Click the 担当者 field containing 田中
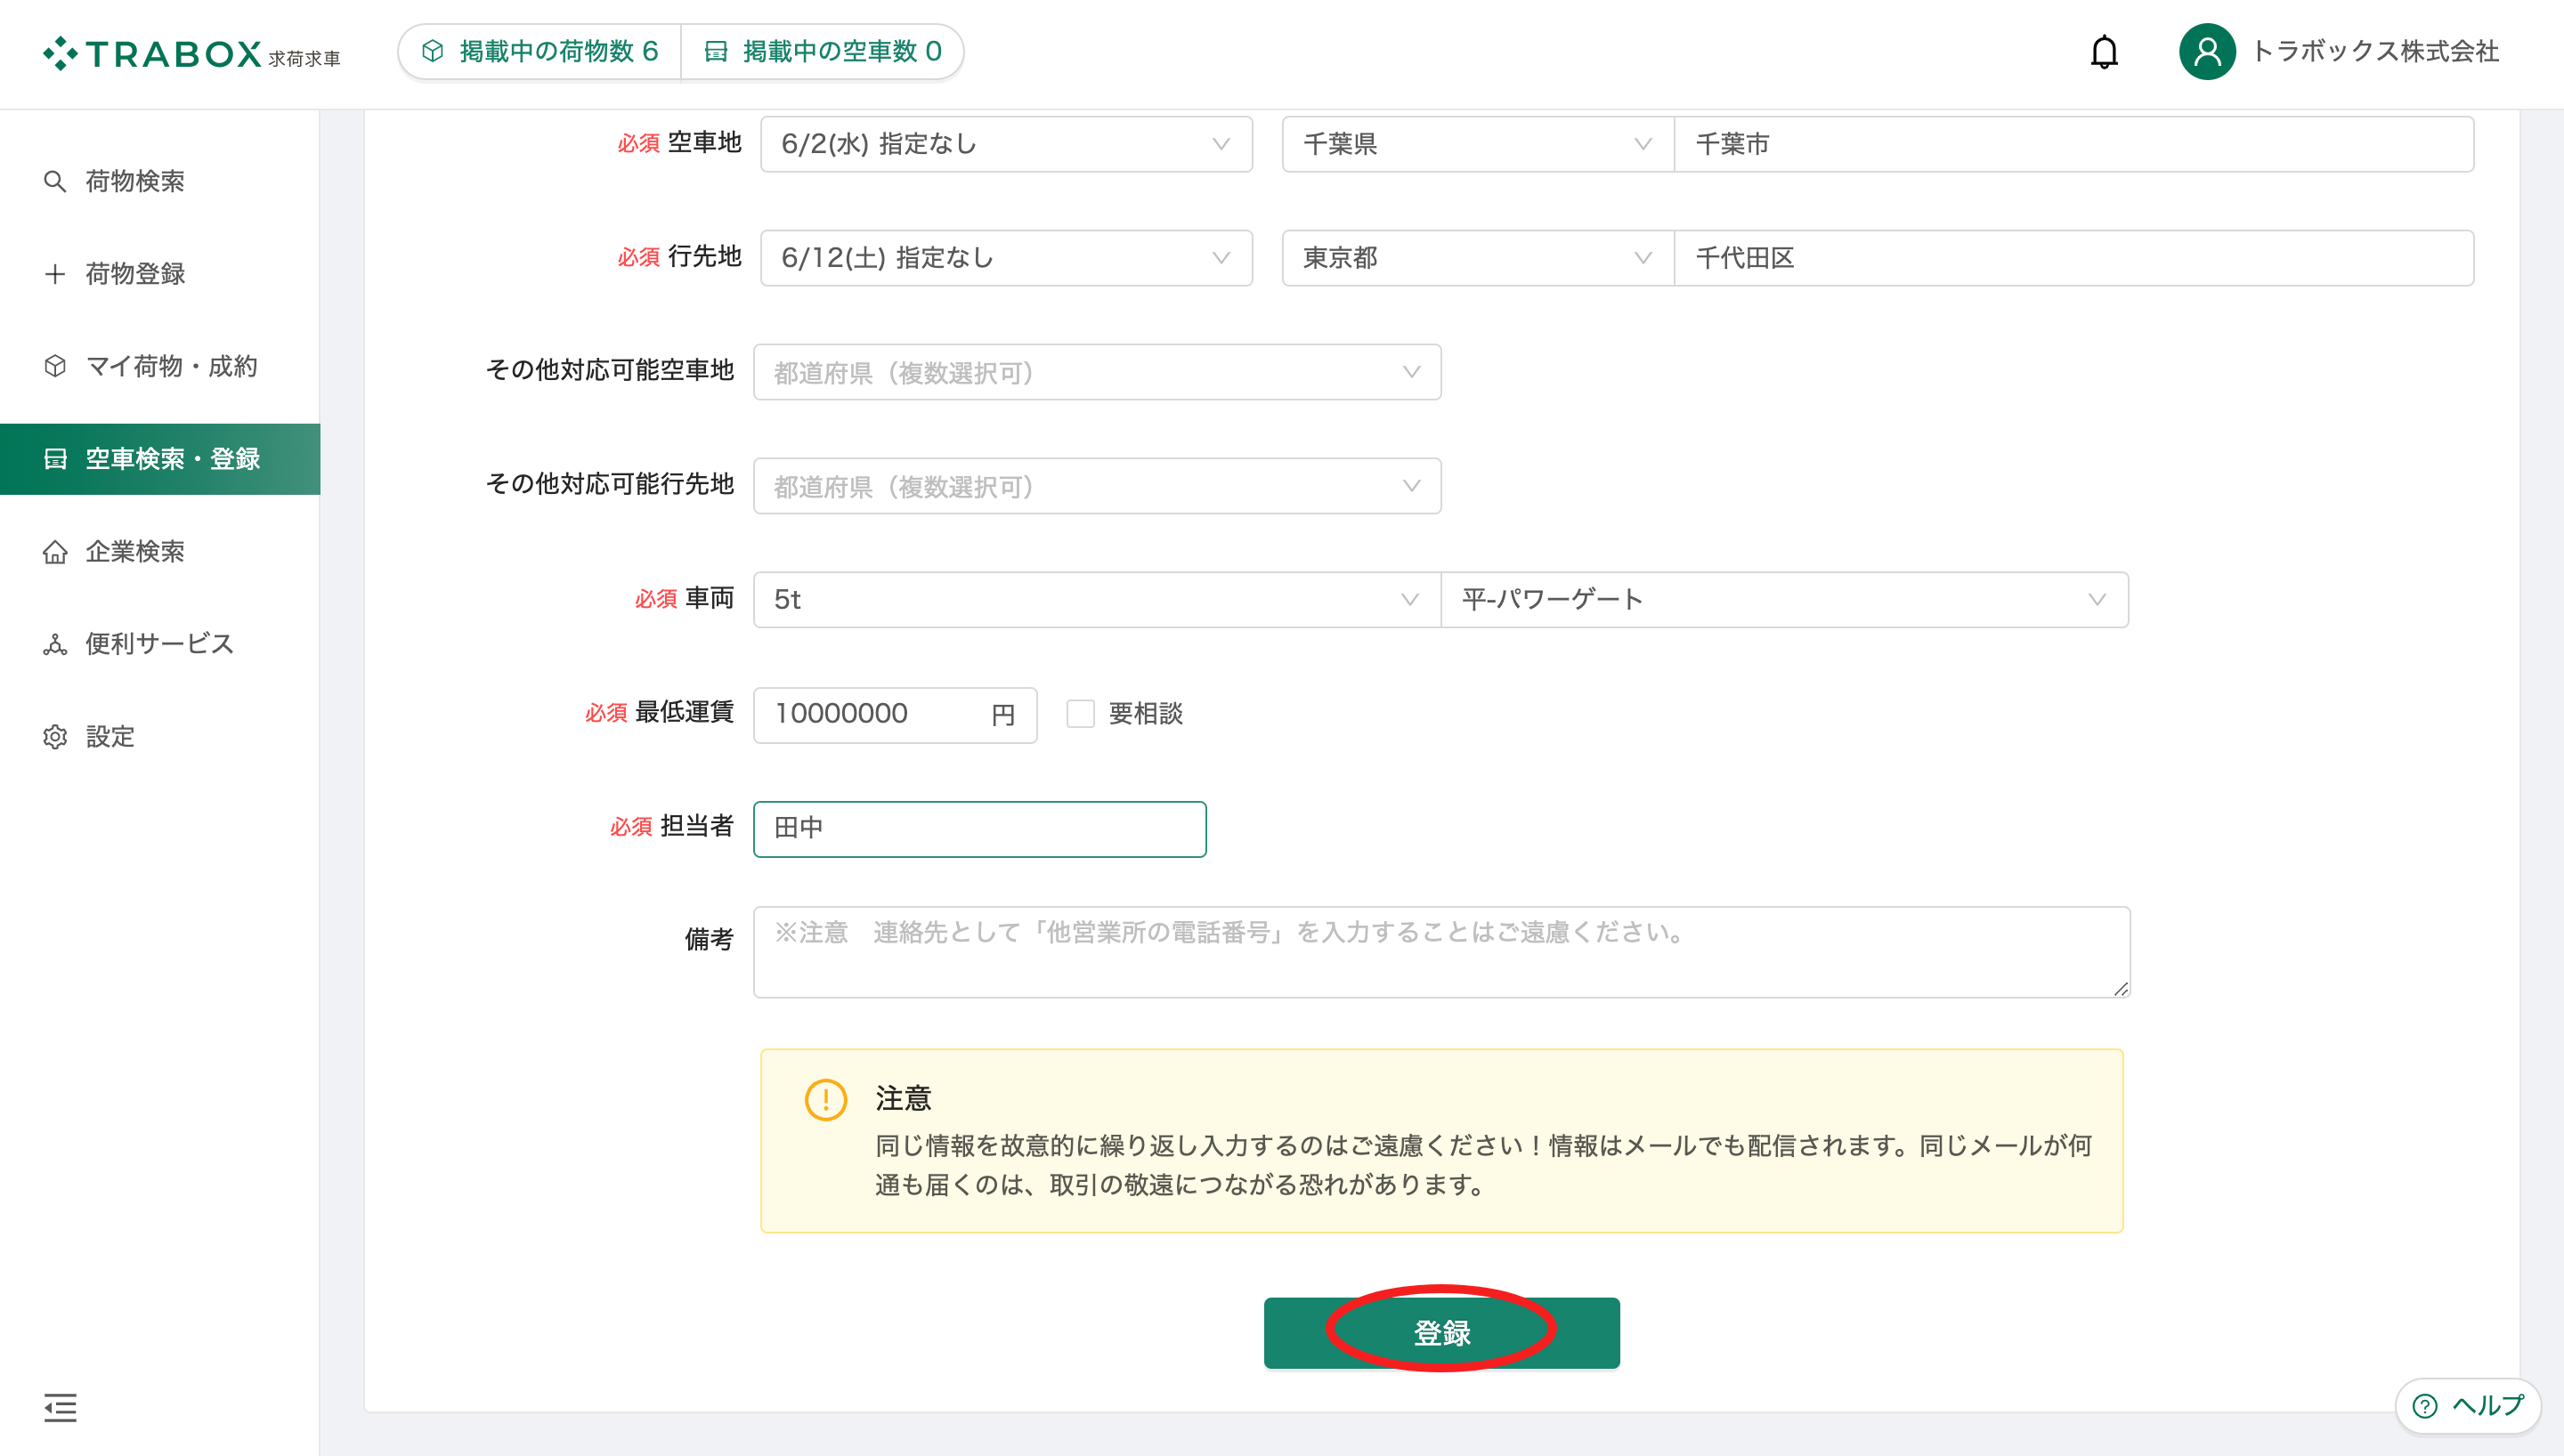This screenshot has height=1456, width=2564. pos(979,829)
